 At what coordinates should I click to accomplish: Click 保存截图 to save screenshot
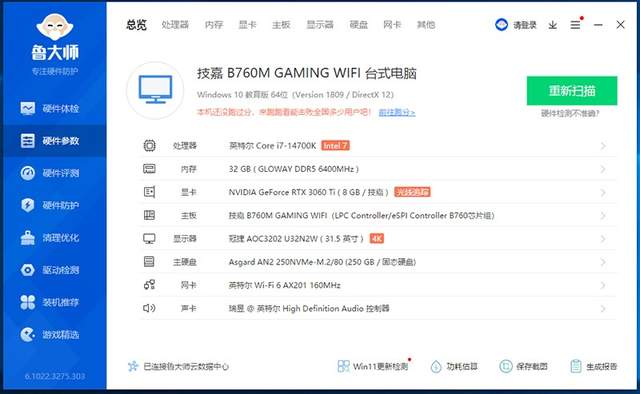[x=523, y=366]
